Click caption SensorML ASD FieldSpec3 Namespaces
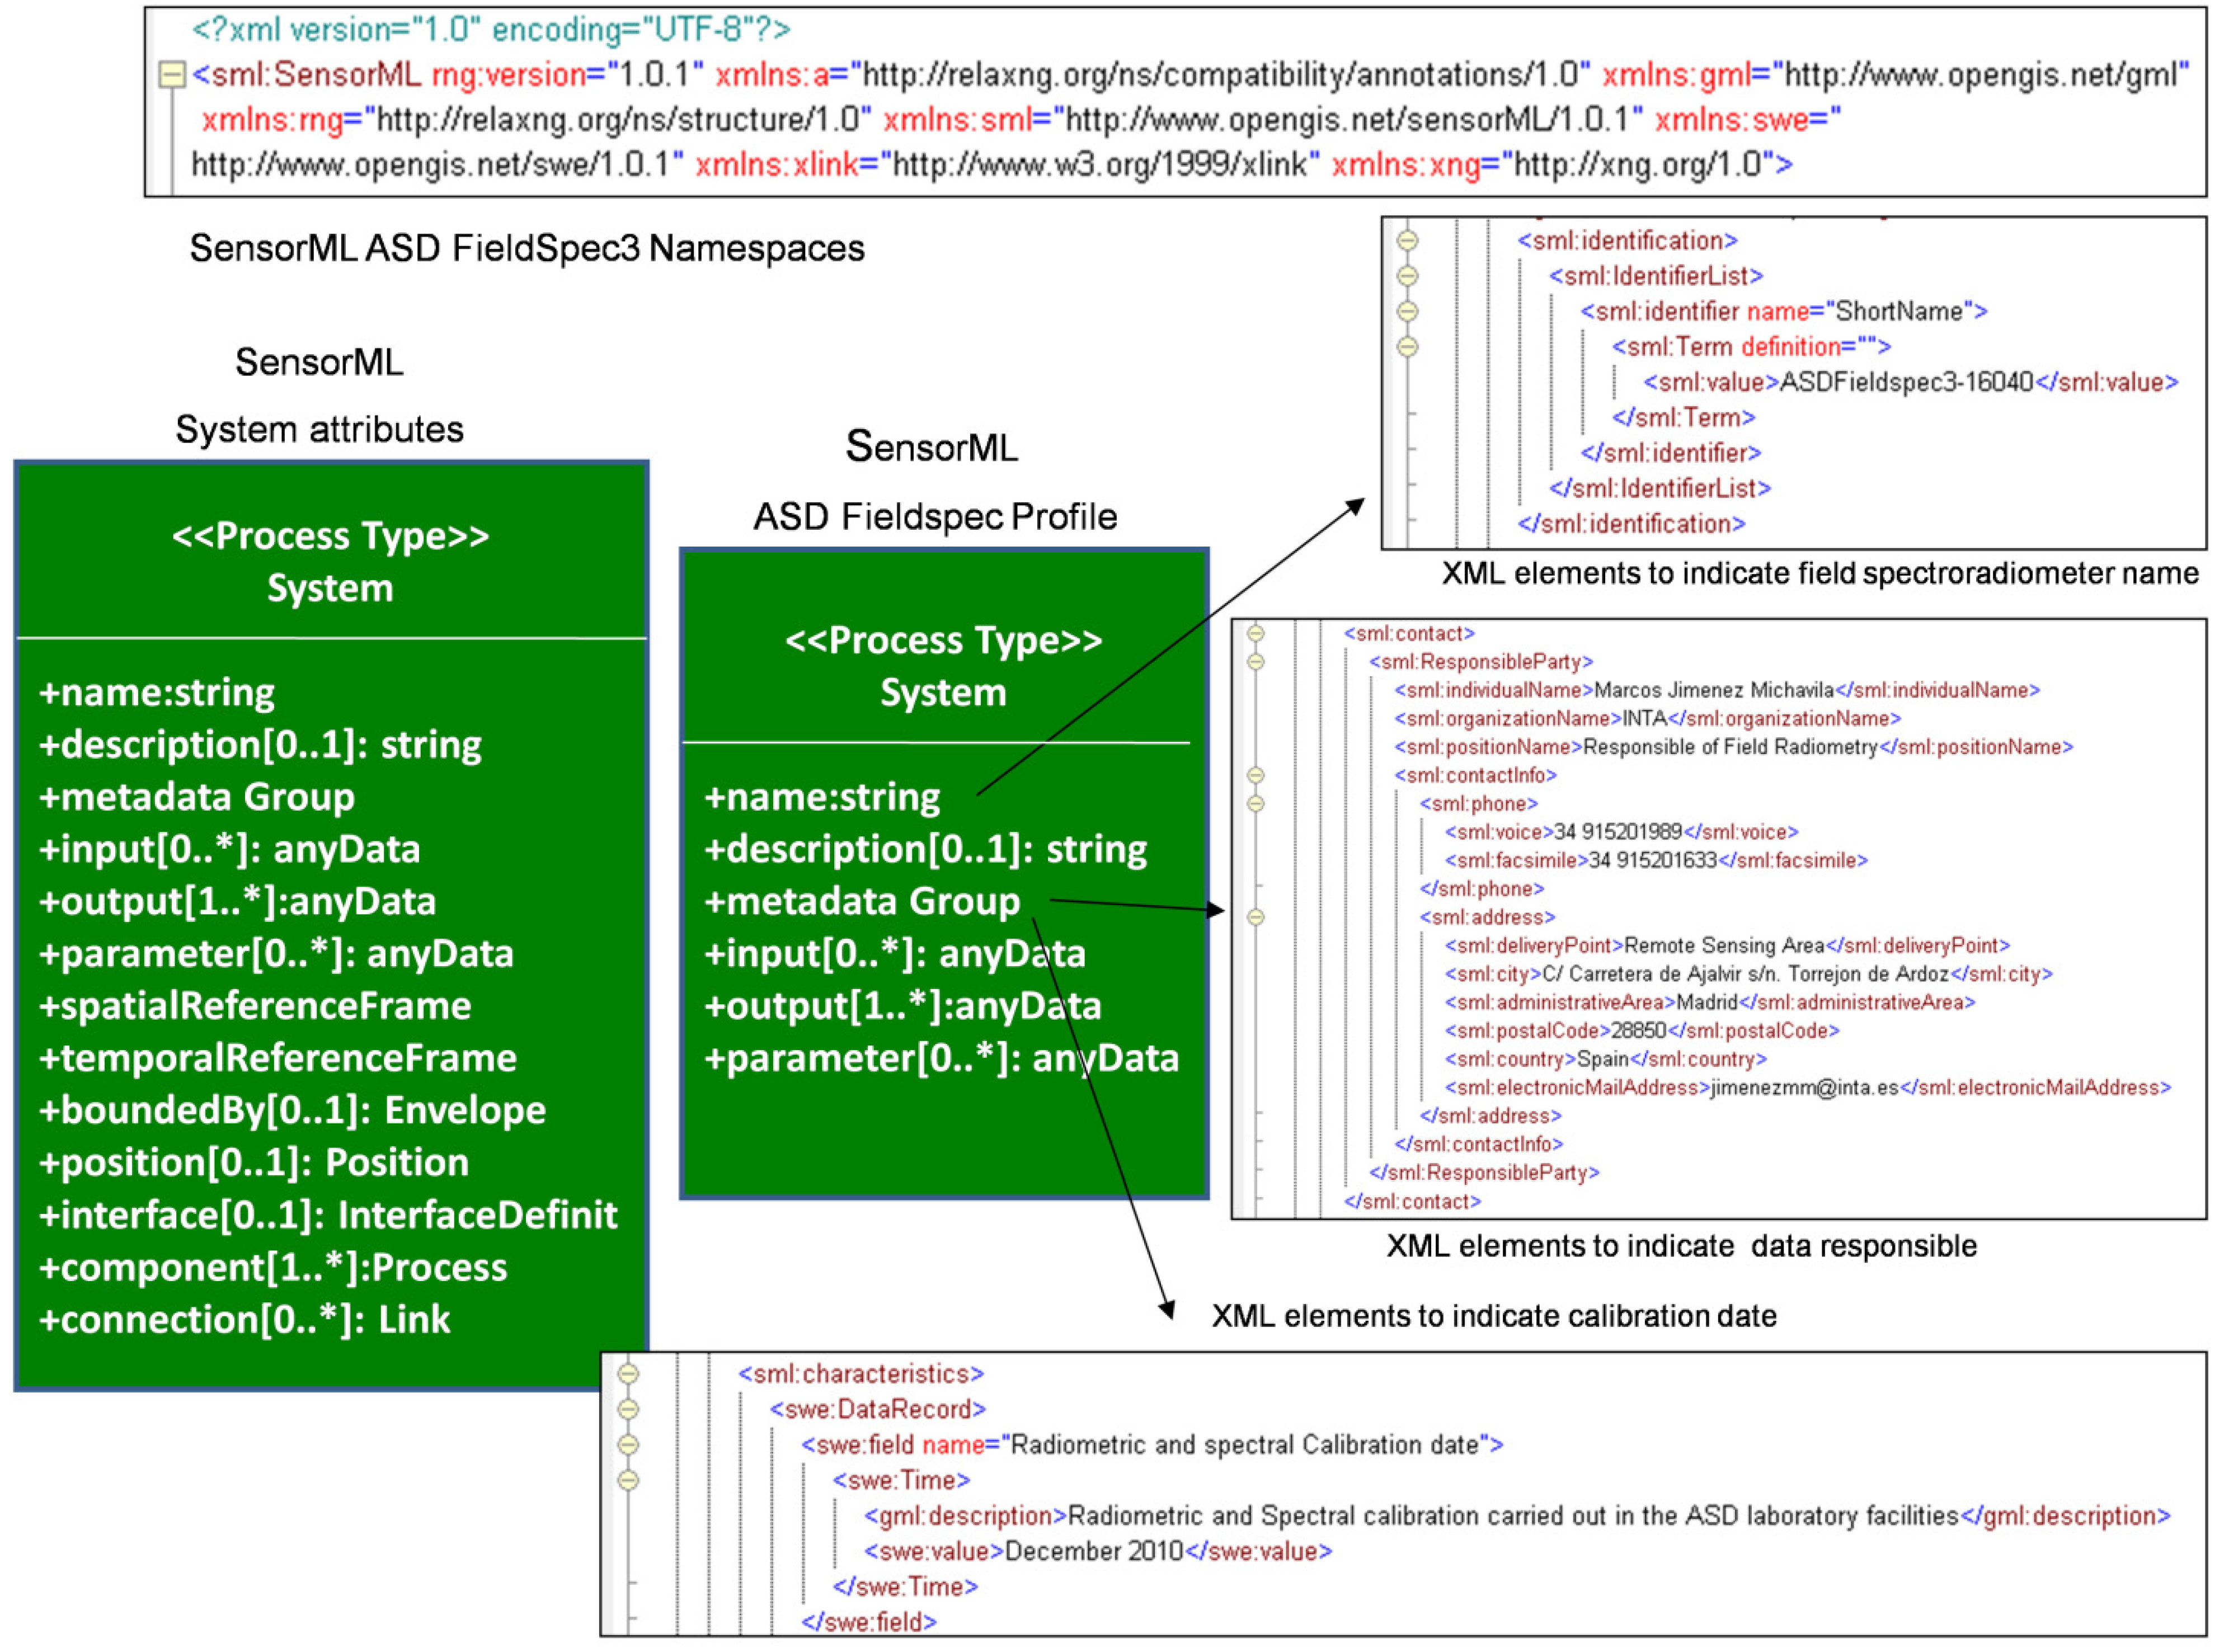Viewport: 2224px width, 1652px height. click(x=527, y=249)
